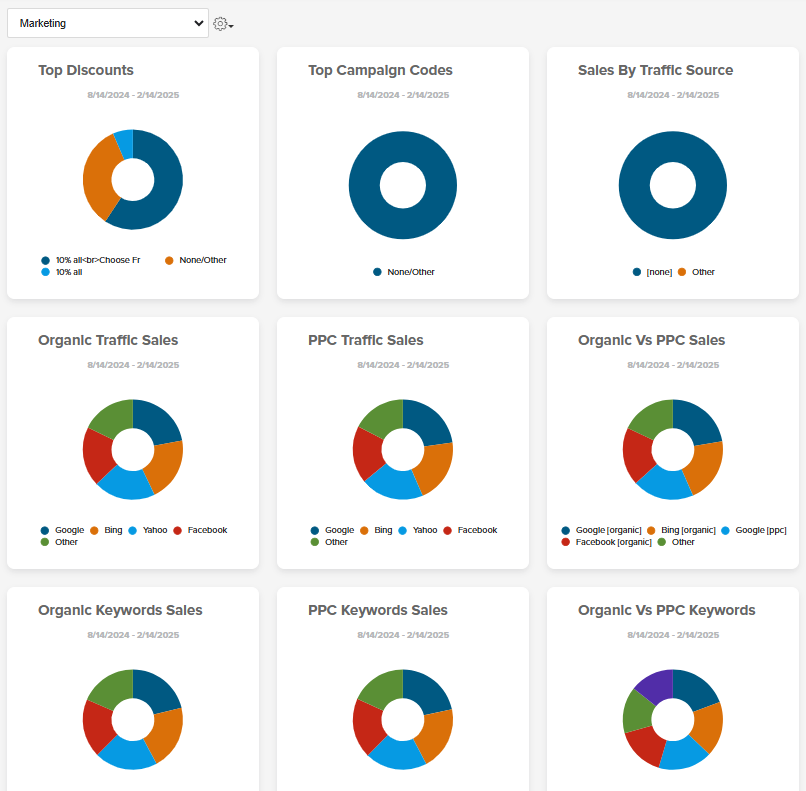
Task: Click light blue slice in PPC Traffic Sales chart
Action: [394, 484]
